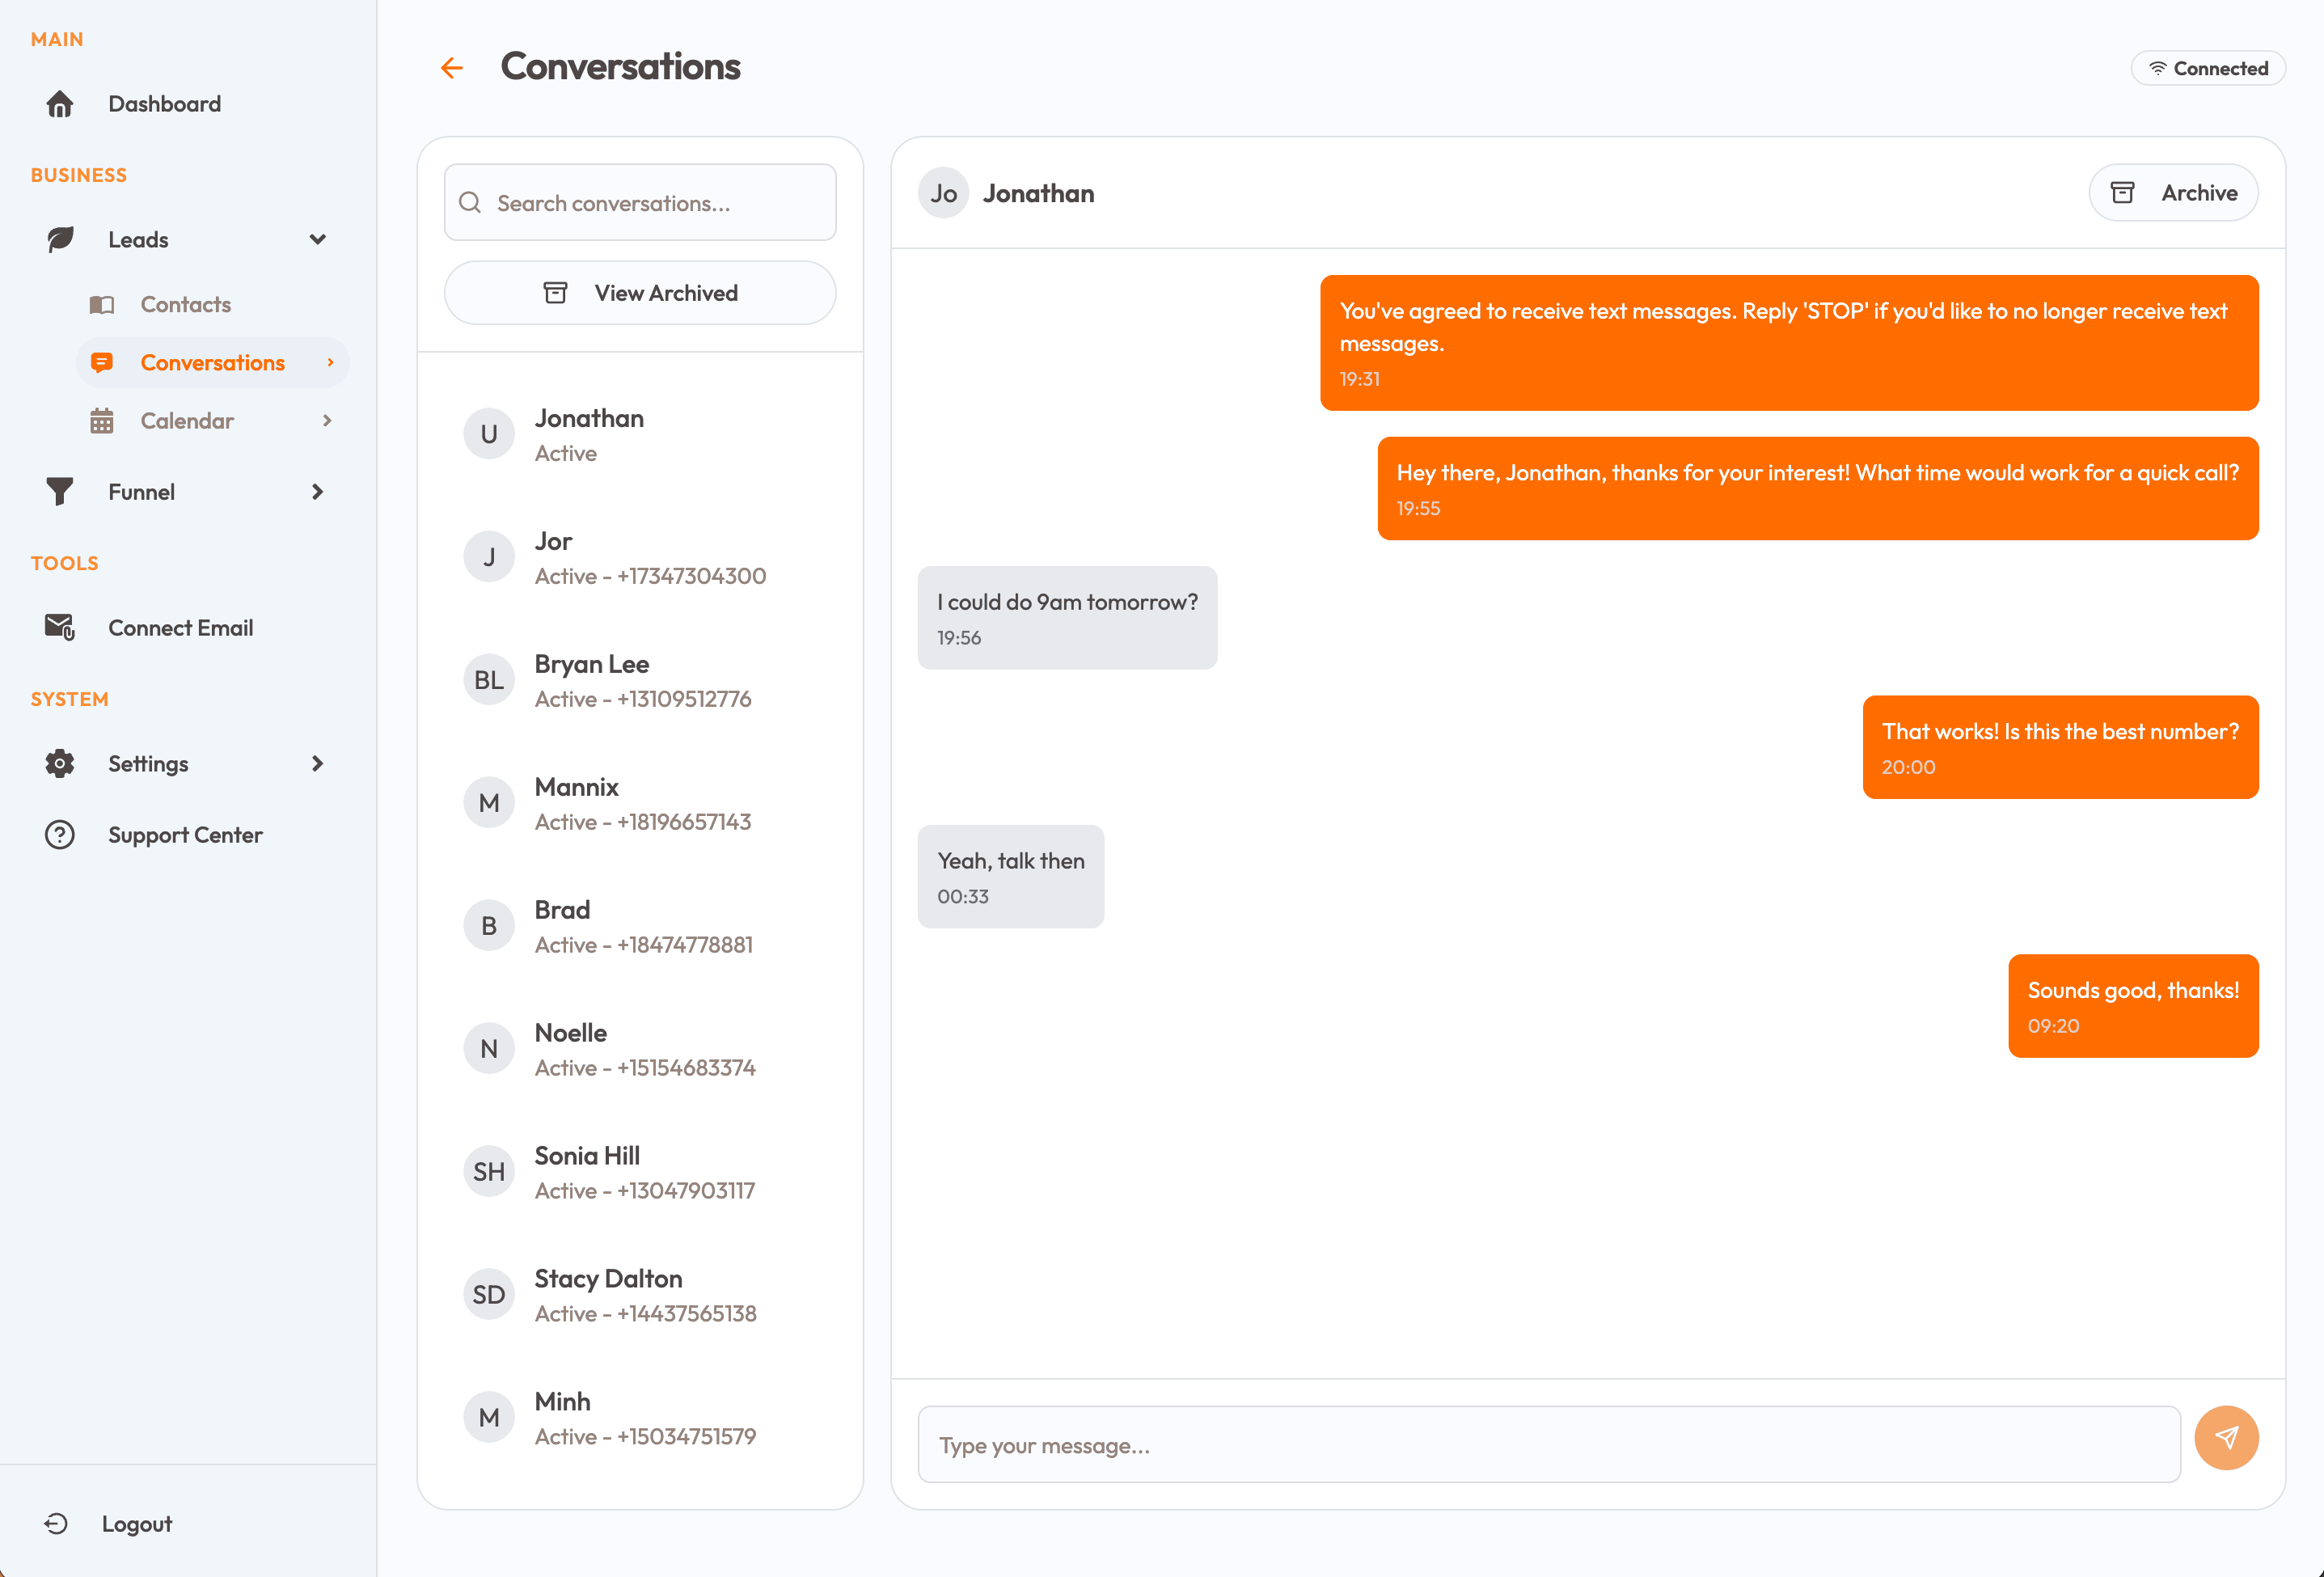The image size is (2324, 1577).
Task: Click the Calendar icon in sidebar
Action: click(102, 421)
